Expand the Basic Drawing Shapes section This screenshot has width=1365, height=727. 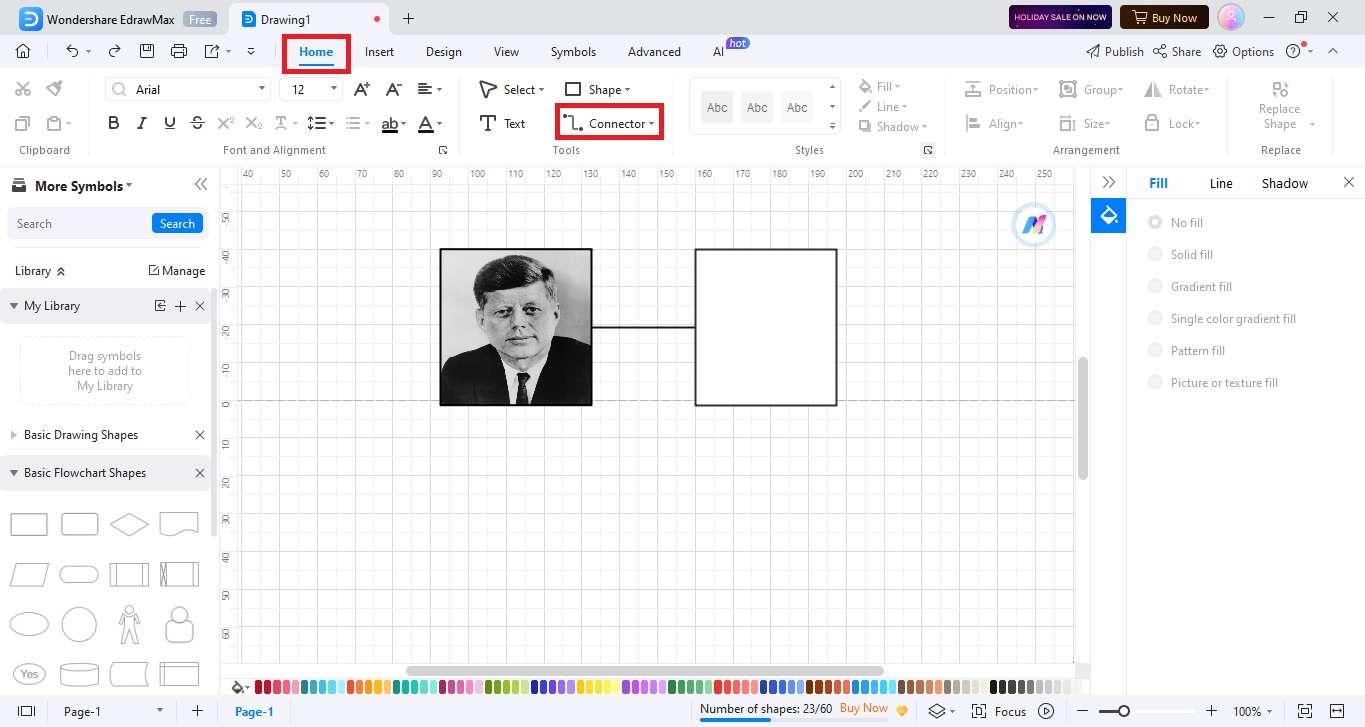click(80, 435)
